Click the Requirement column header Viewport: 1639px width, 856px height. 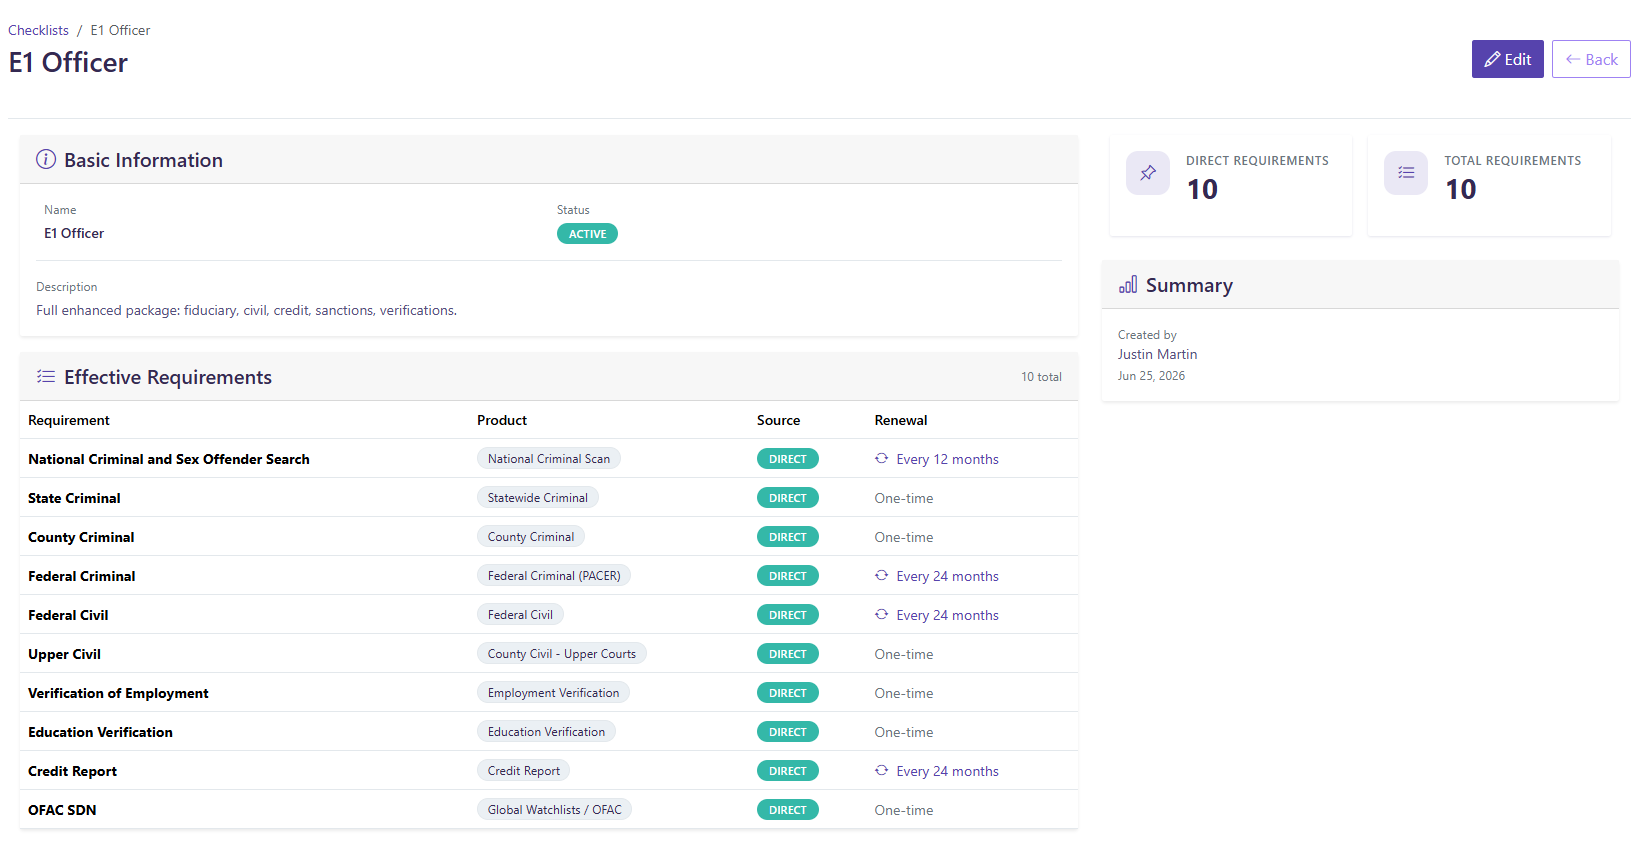click(x=69, y=420)
